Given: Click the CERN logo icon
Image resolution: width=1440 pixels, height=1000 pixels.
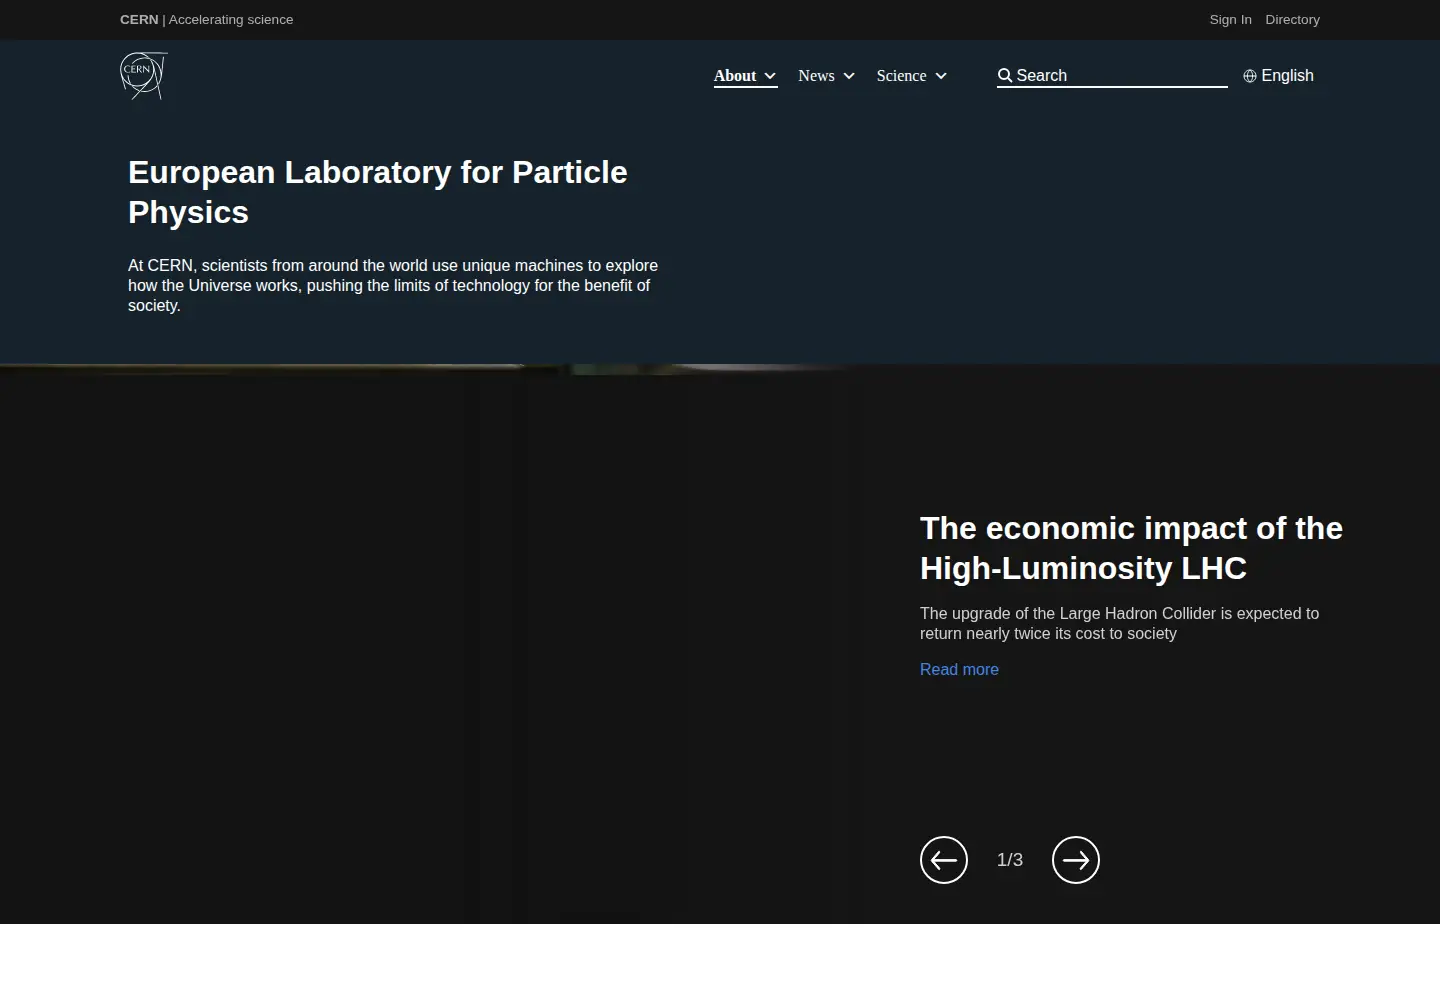Looking at the screenshot, I should coord(144,76).
